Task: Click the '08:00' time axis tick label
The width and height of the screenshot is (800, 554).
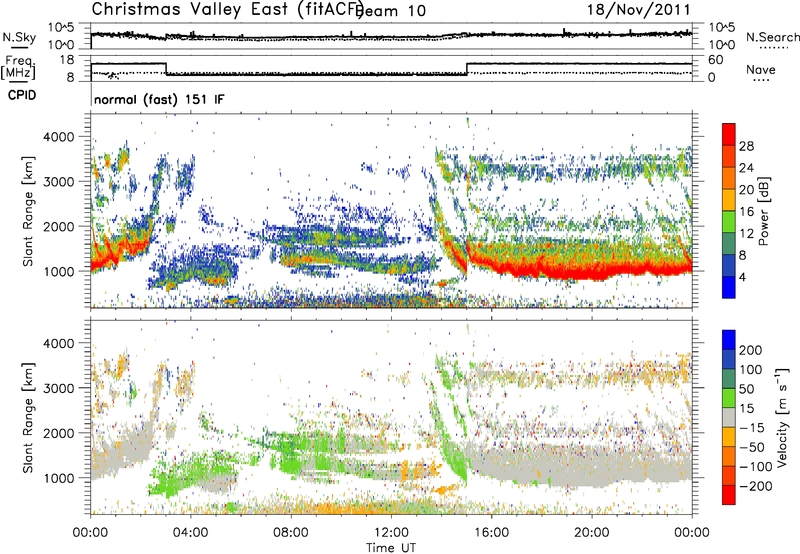Action: click(x=291, y=533)
